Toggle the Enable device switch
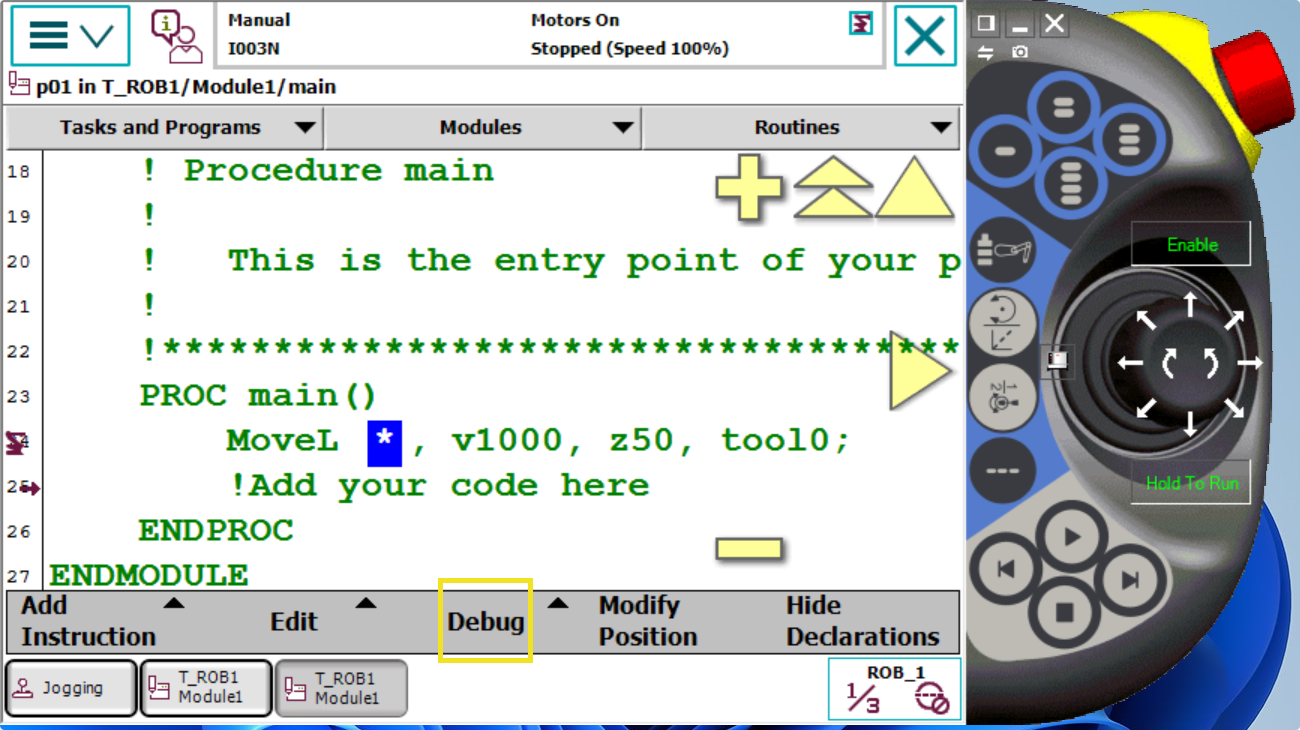 (1191, 245)
